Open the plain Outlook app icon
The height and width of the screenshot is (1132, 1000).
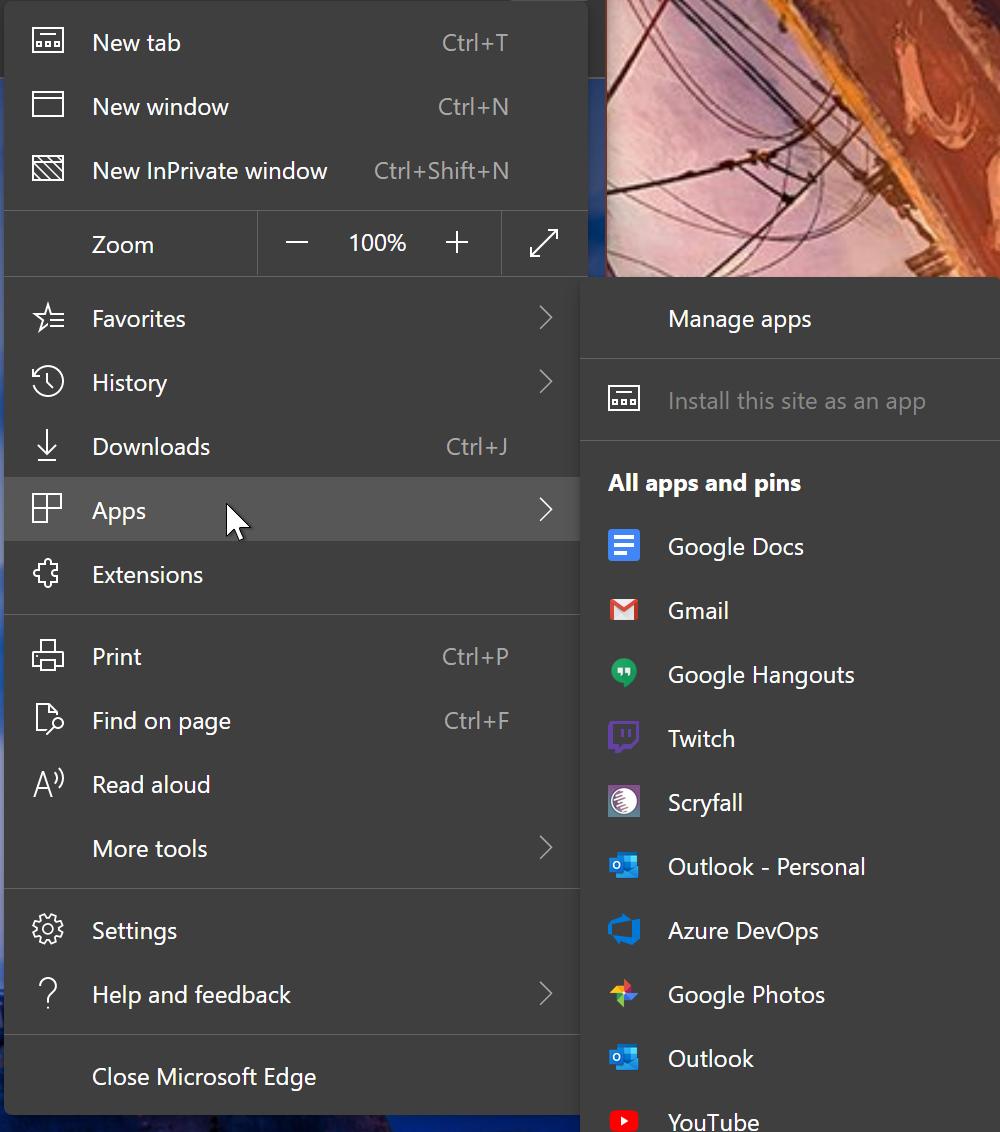pos(624,1058)
